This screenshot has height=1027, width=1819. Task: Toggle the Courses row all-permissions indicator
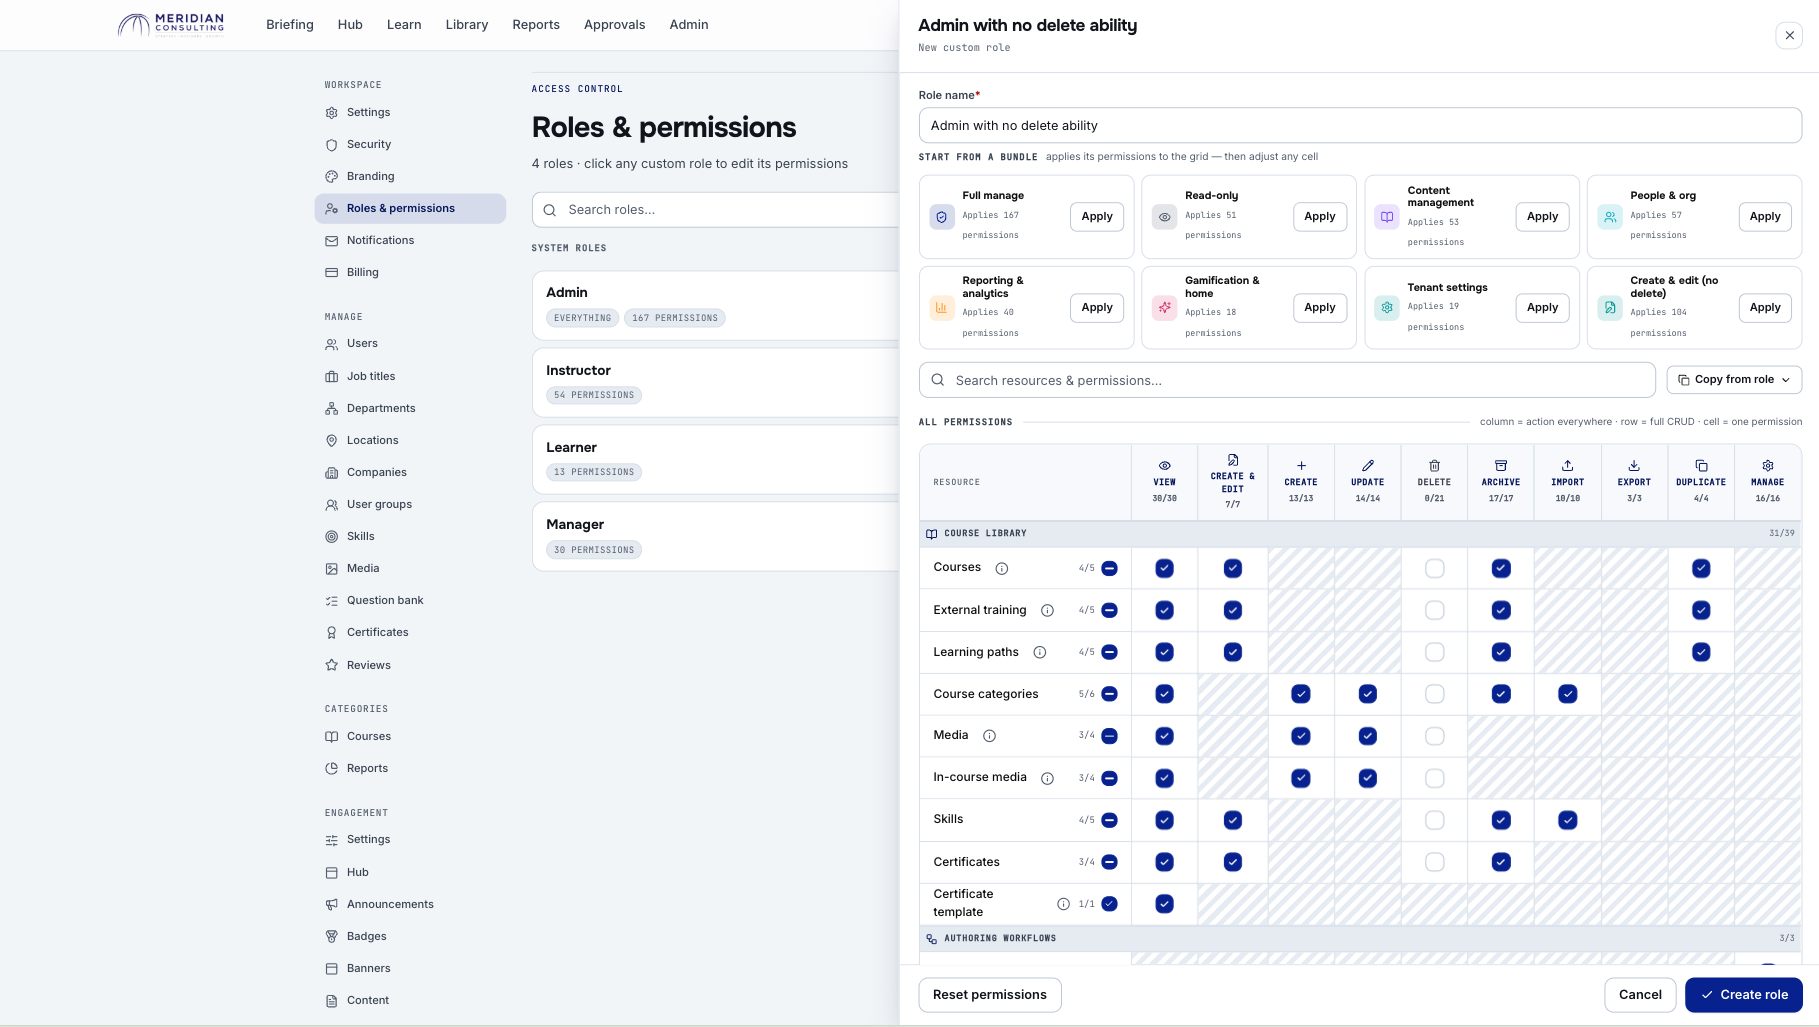1109,568
